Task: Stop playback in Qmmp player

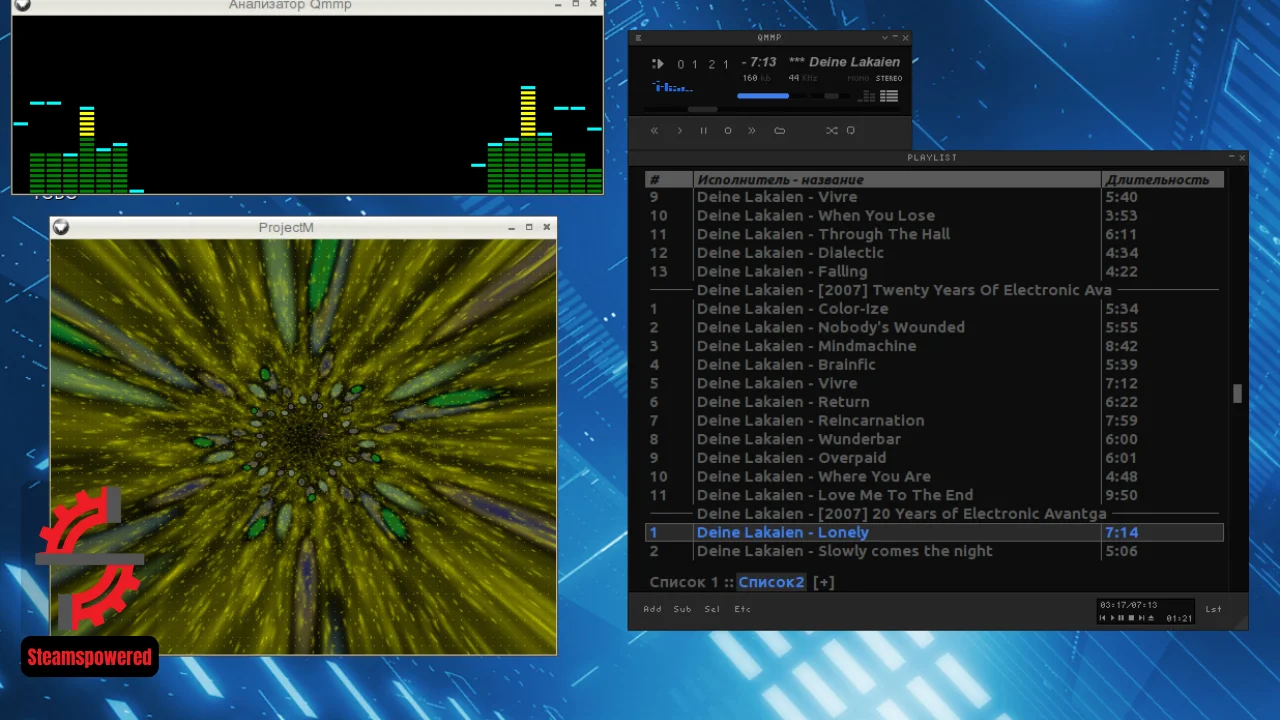Action: [x=728, y=131]
